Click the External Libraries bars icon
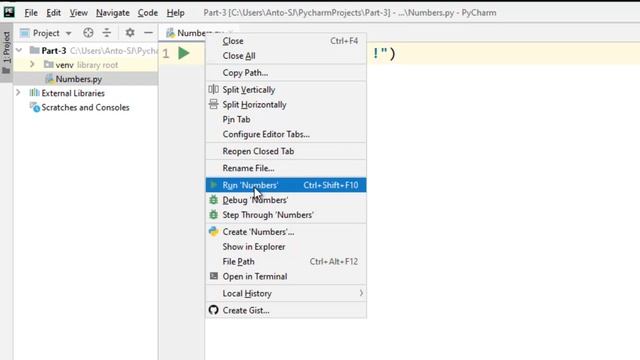 [x=35, y=93]
